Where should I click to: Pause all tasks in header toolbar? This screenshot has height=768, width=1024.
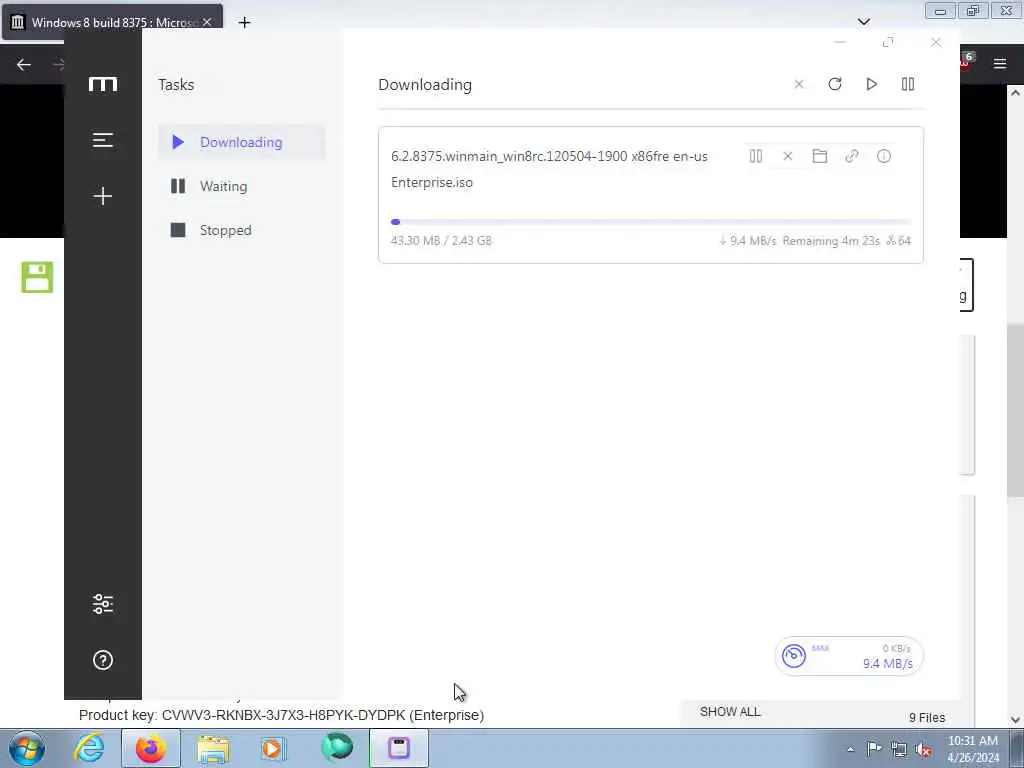[x=908, y=84]
